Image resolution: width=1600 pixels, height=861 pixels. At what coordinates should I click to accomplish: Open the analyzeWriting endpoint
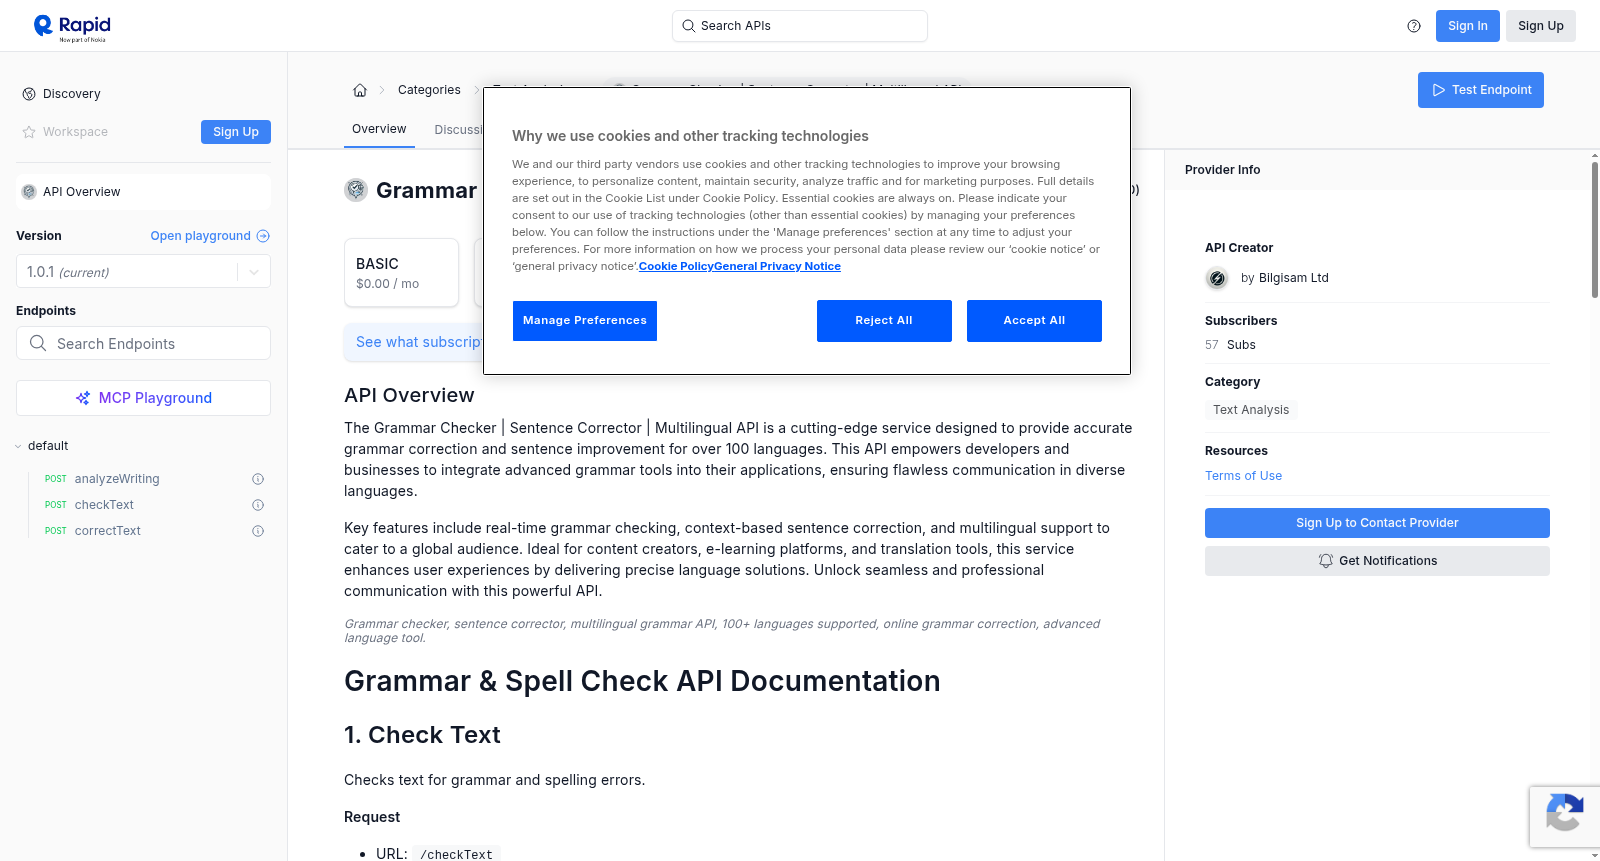[x=117, y=479]
